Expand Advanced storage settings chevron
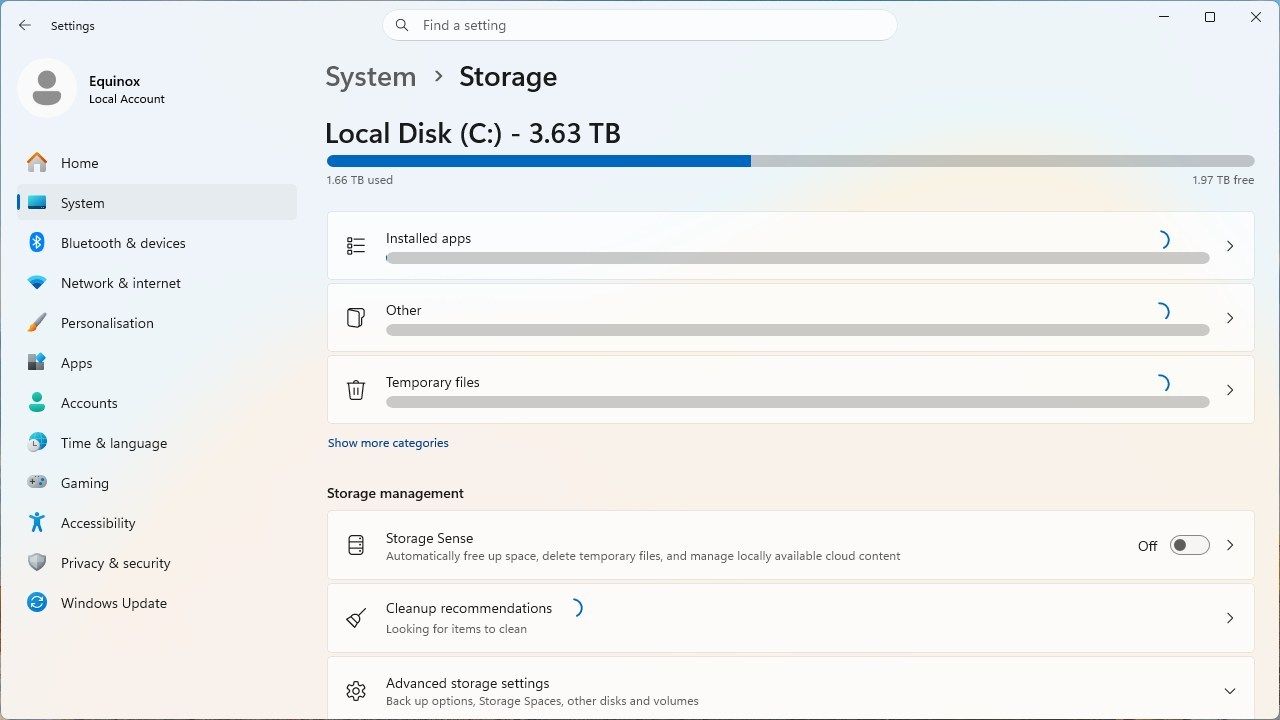 [x=1230, y=691]
